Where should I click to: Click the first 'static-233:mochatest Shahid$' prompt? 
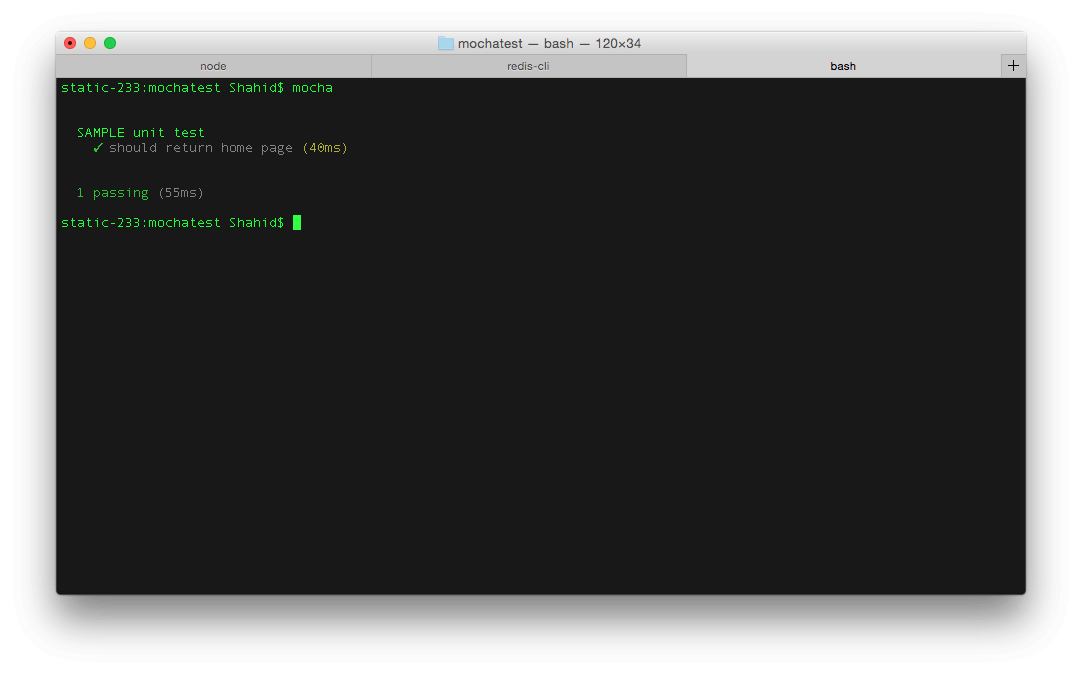[173, 88]
